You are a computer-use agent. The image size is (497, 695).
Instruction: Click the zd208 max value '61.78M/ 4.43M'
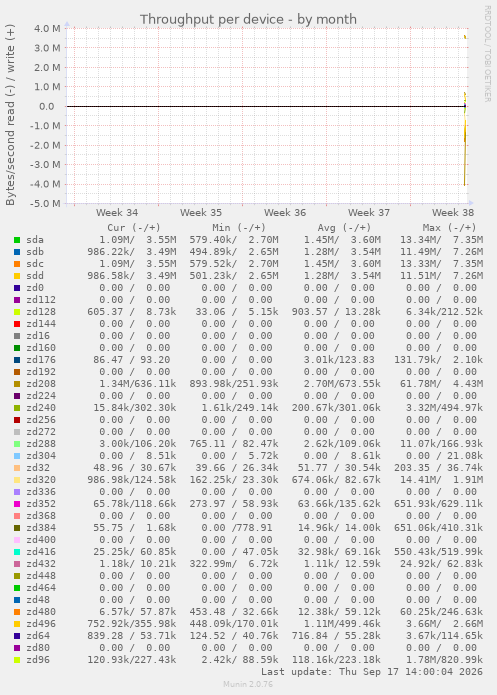point(442,383)
